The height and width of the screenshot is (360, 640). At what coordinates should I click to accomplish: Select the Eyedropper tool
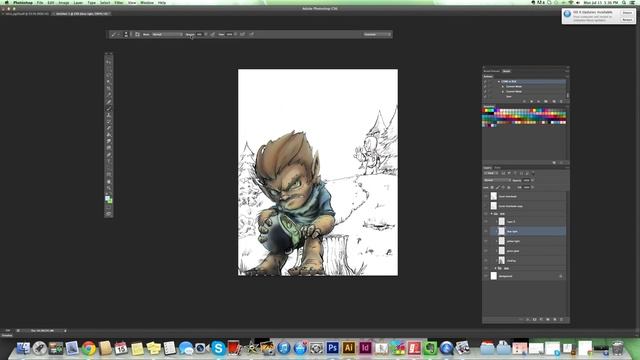[x=109, y=96]
